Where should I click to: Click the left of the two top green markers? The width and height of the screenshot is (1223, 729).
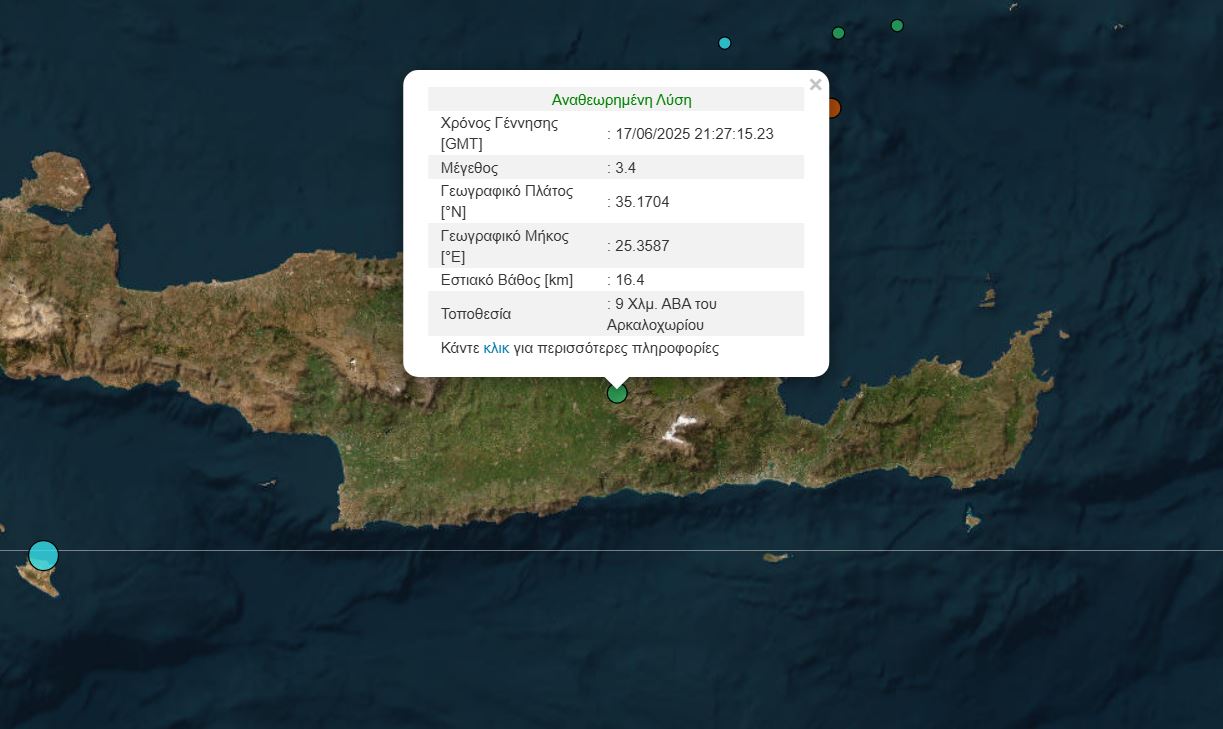(838, 33)
